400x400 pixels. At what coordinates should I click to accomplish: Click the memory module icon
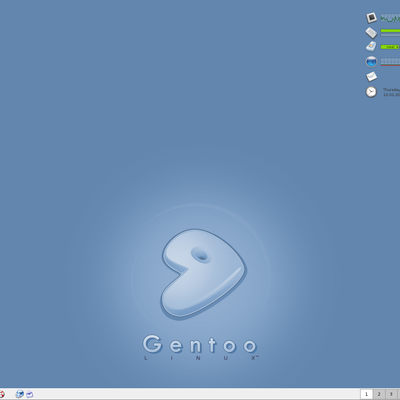(x=371, y=32)
